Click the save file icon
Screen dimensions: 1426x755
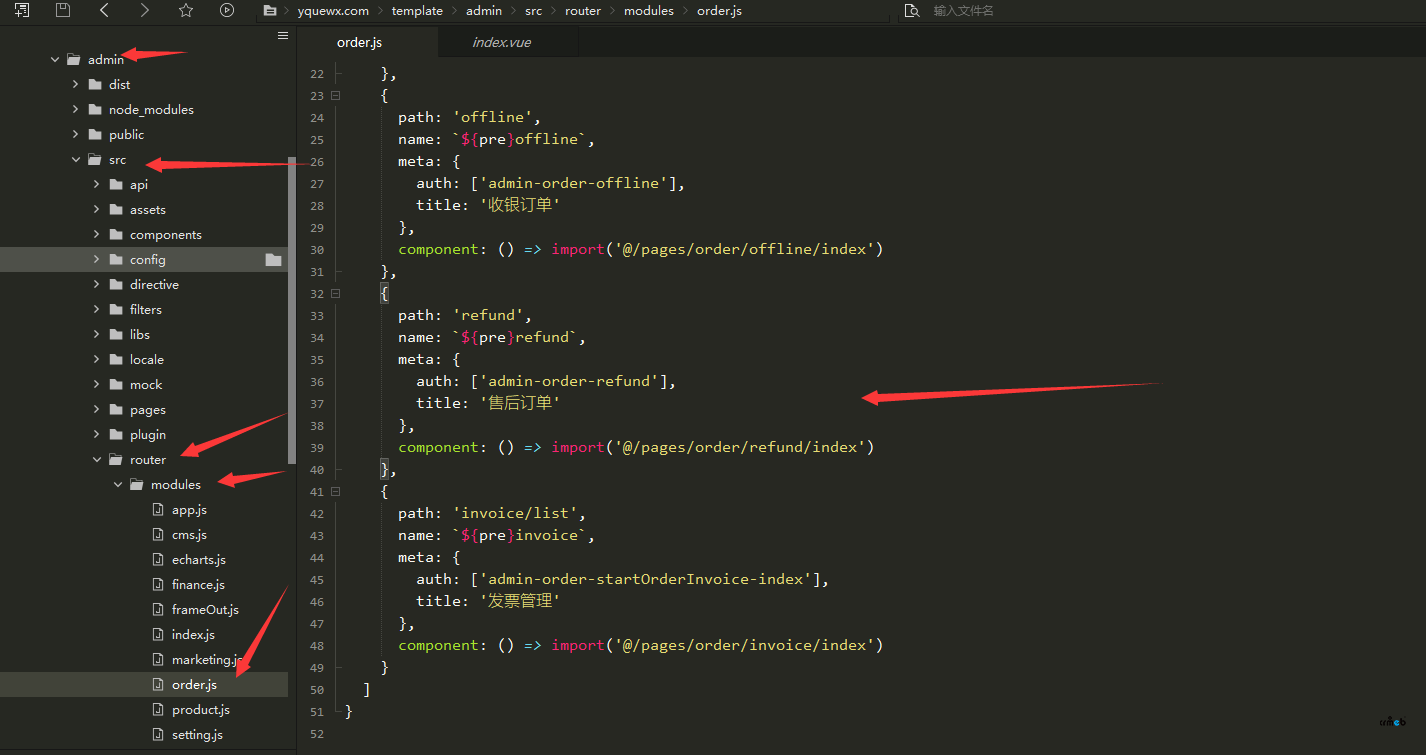[63, 11]
